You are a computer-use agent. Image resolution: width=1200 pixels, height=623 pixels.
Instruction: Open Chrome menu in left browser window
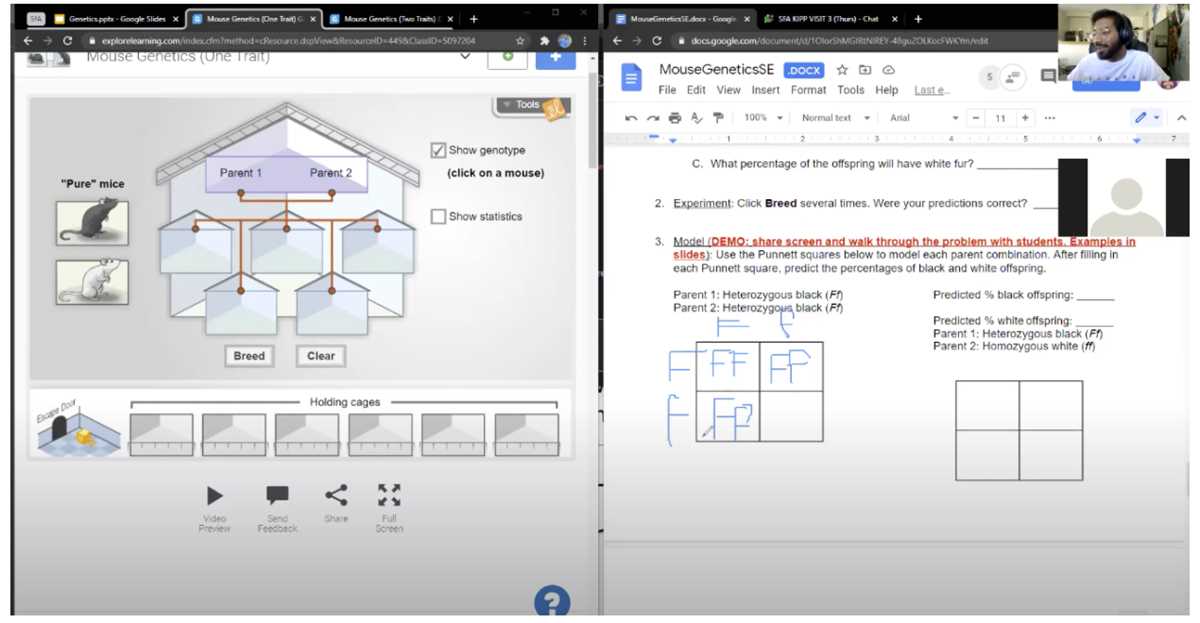[x=584, y=40]
